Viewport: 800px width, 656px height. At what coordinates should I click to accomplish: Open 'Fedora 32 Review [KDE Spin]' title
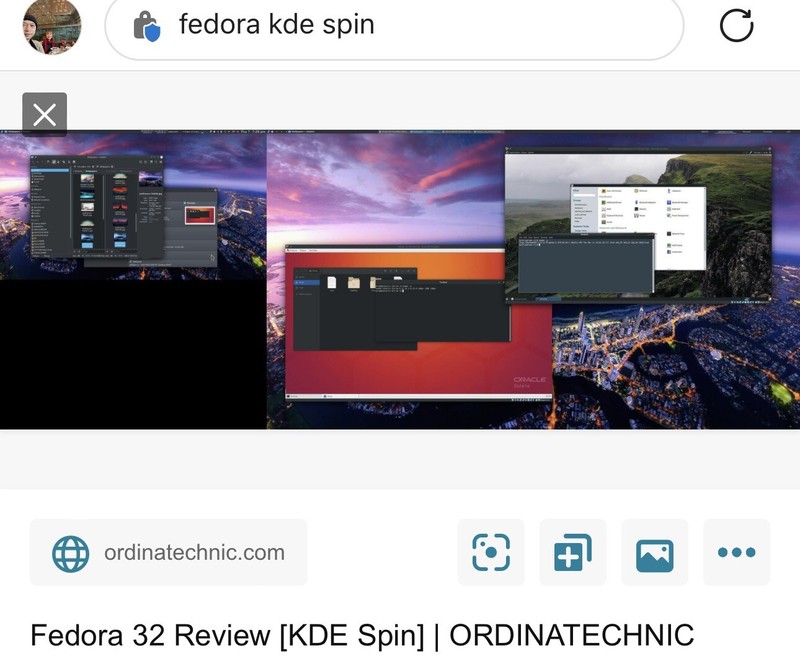point(362,635)
